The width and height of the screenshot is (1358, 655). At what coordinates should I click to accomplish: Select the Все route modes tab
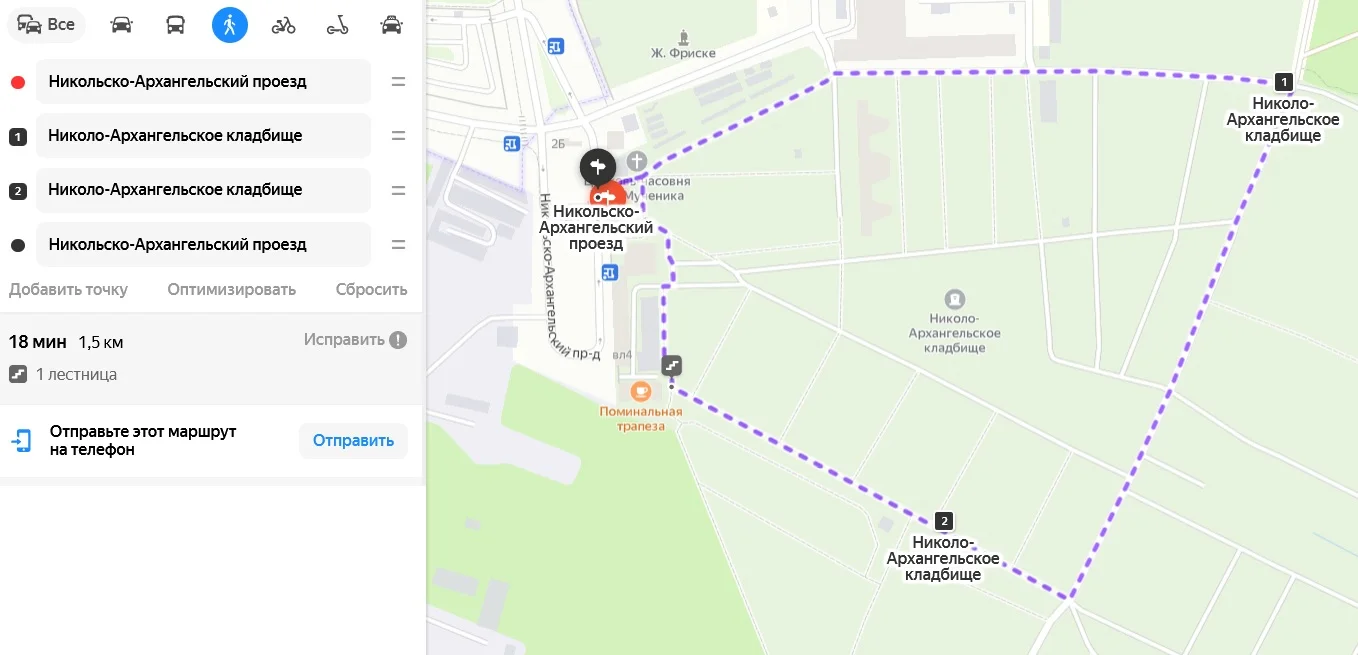tap(46, 25)
